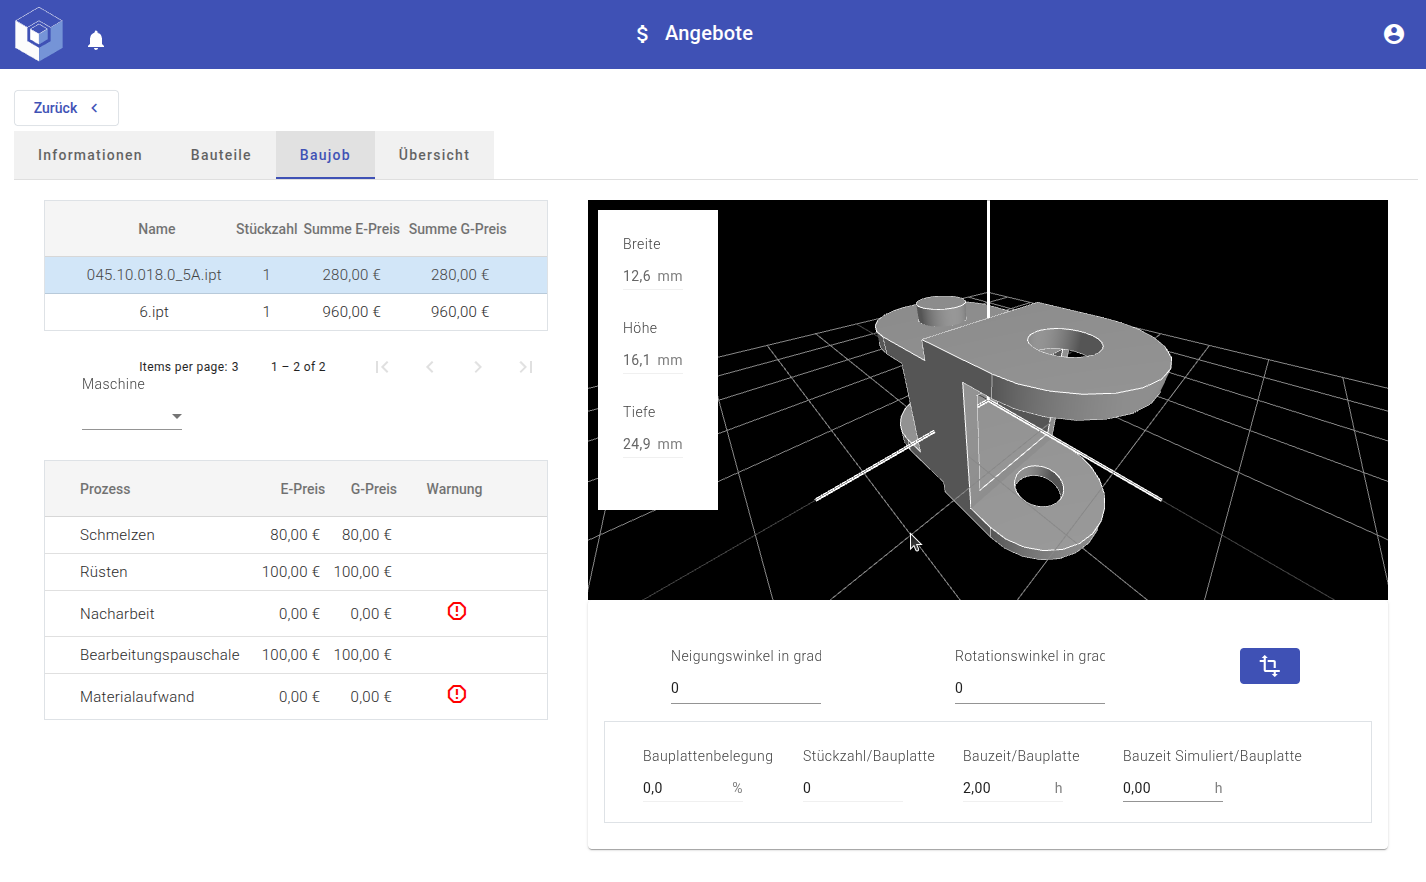Open the user account menu
Image resolution: width=1426 pixels, height=882 pixels.
coord(1393,34)
